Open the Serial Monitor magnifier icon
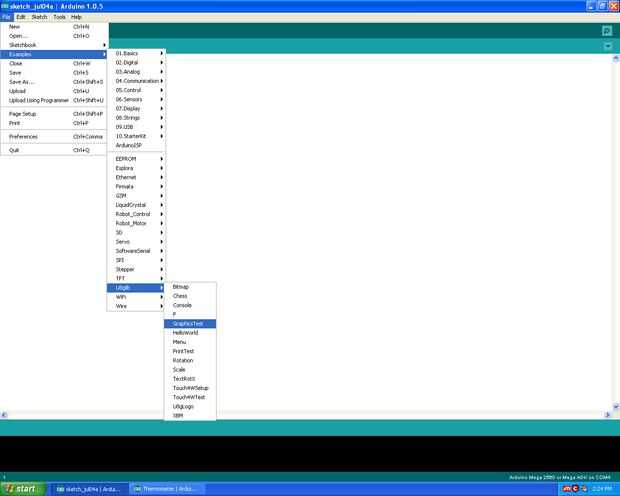 click(x=607, y=31)
